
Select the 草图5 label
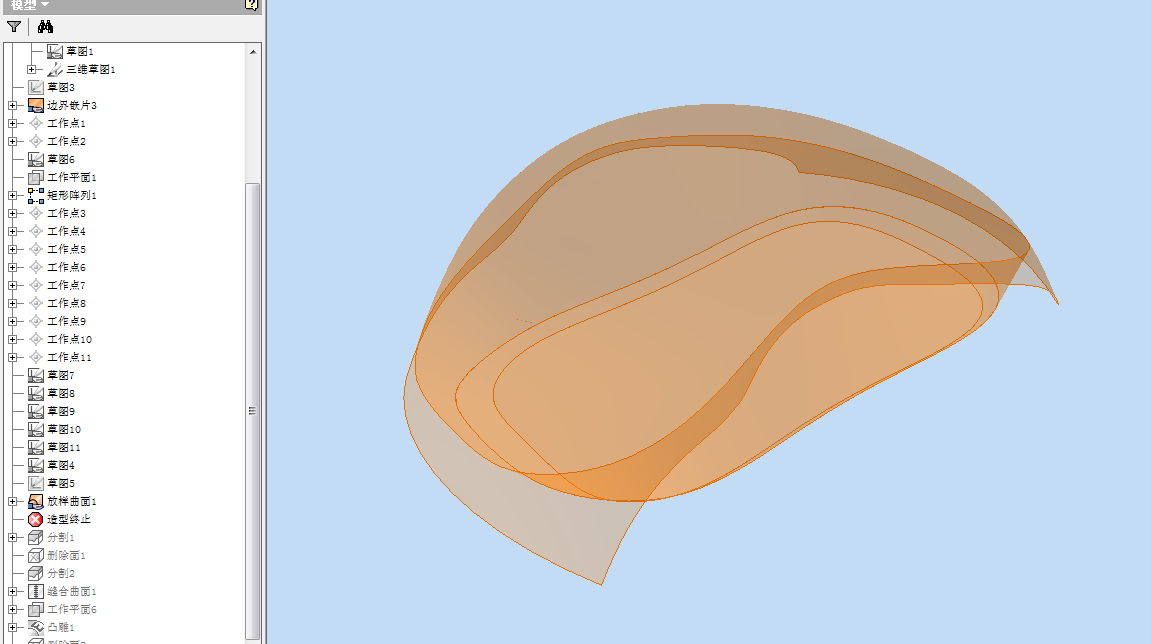coord(61,483)
